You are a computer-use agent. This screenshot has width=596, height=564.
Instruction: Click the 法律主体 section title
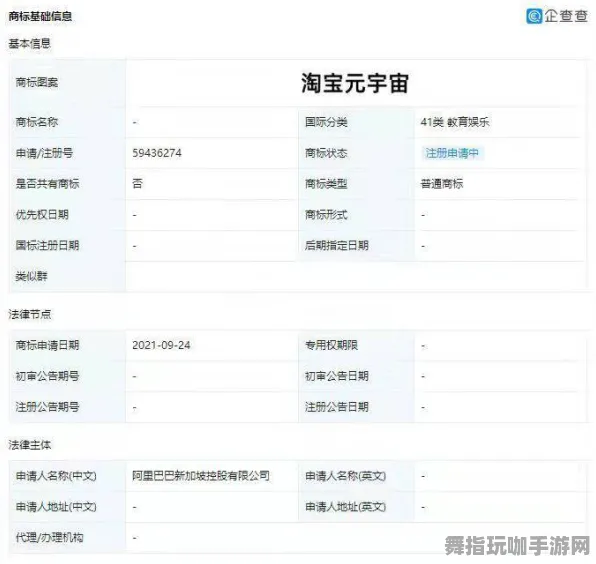pos(30,445)
